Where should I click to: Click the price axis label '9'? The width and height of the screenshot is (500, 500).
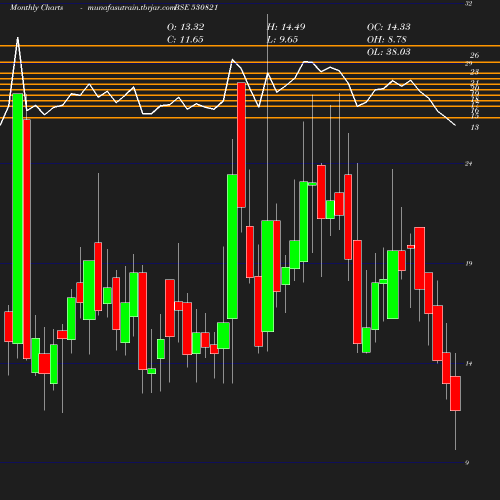click(x=467, y=462)
